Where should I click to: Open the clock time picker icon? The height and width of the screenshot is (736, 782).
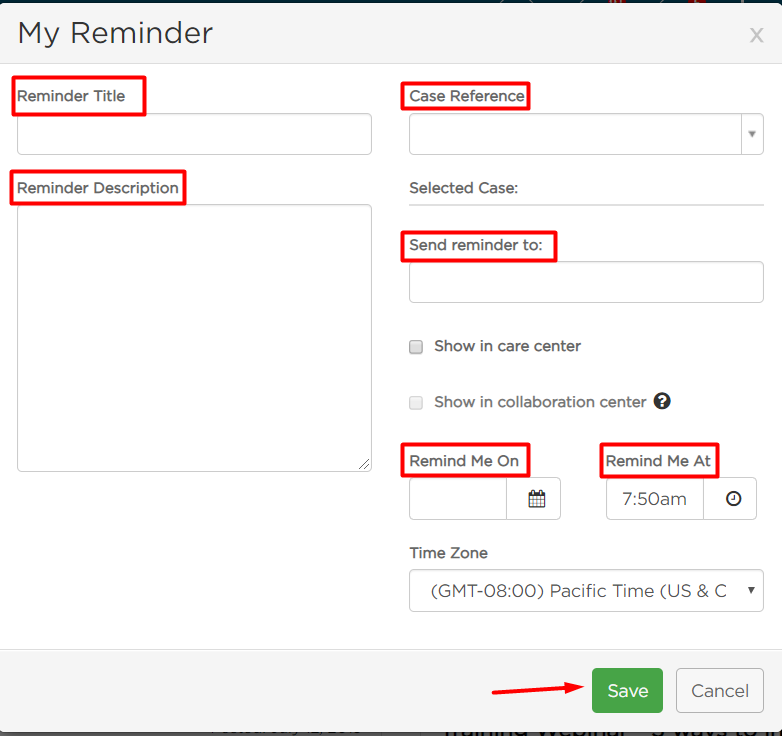coord(733,499)
